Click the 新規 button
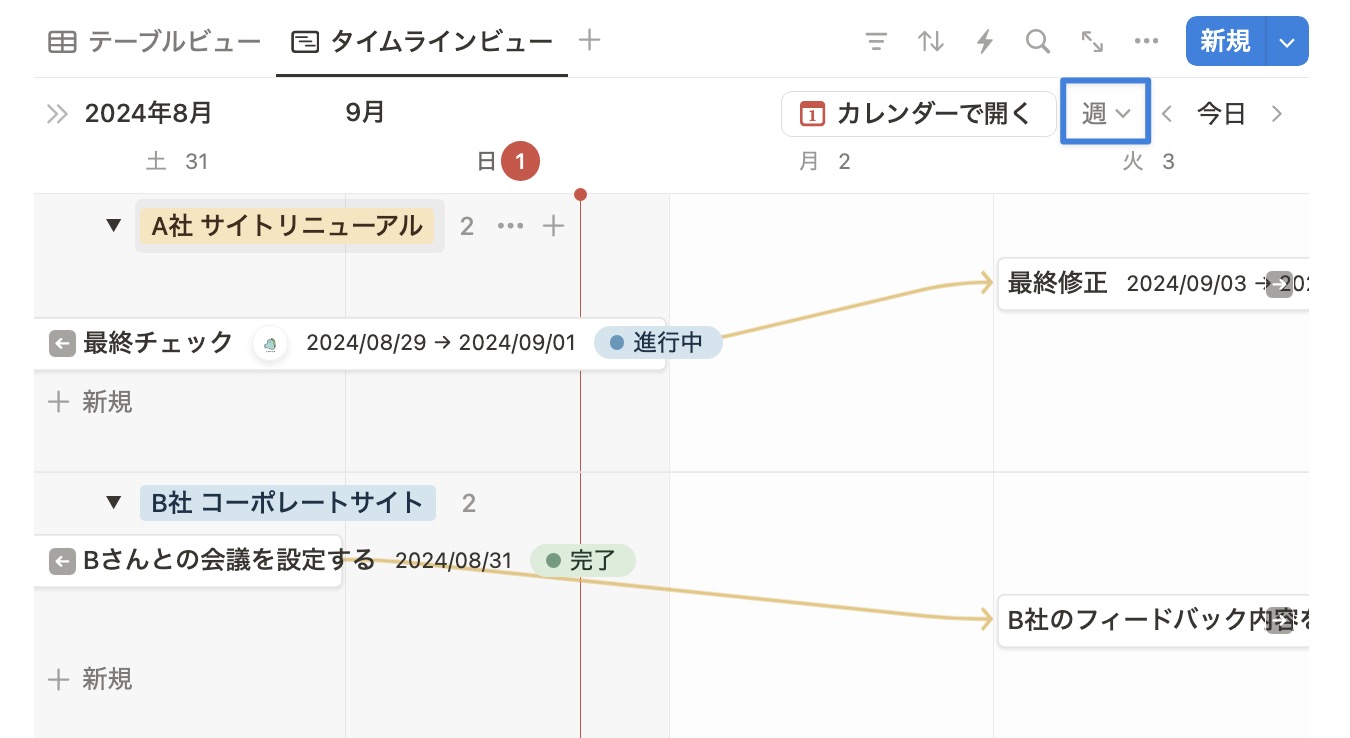 [1226, 41]
